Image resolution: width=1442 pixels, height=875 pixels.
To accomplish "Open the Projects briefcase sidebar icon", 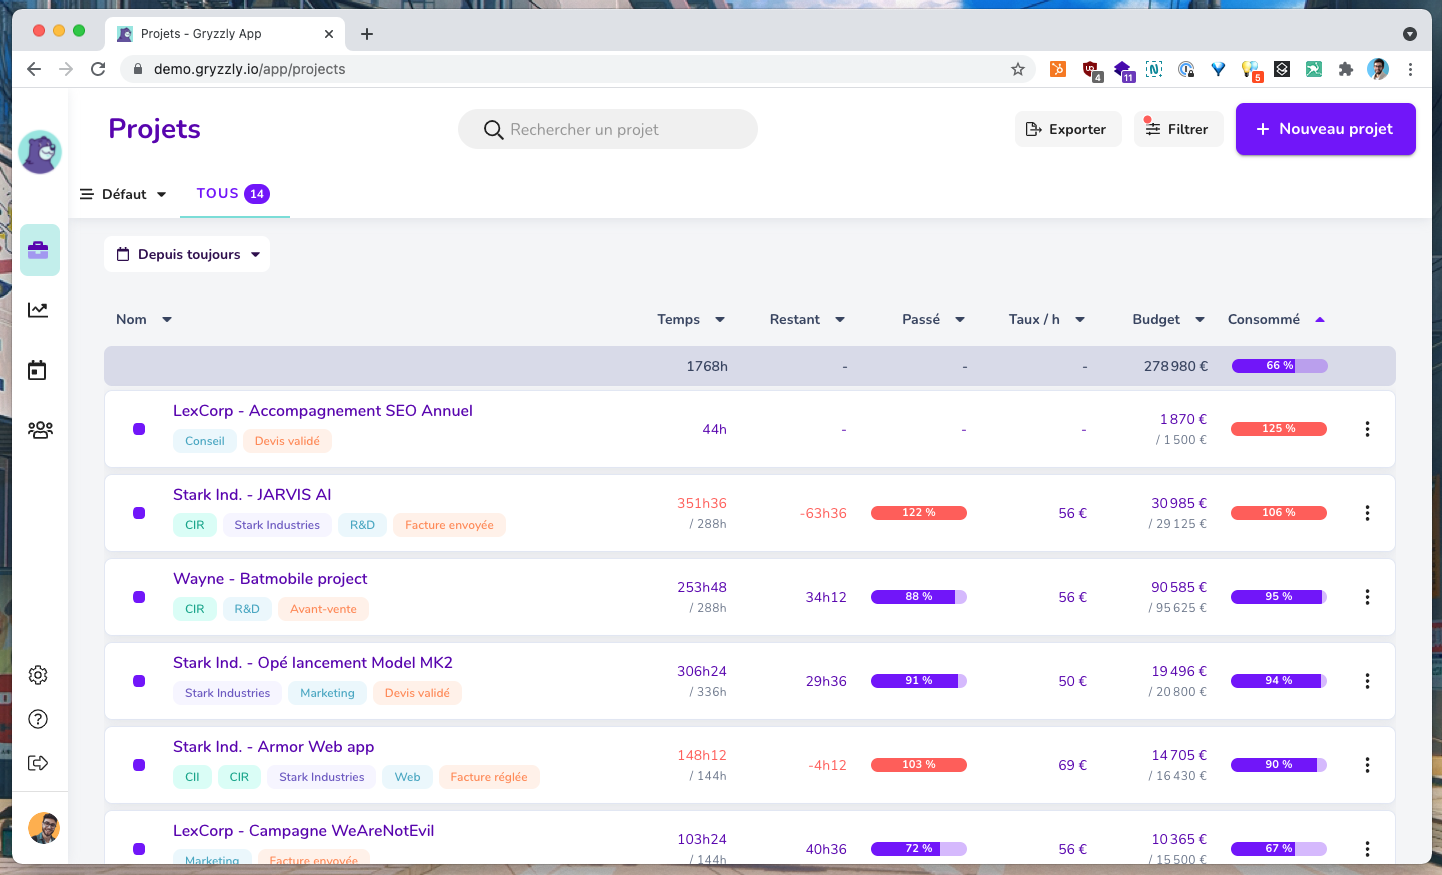I will (40, 250).
